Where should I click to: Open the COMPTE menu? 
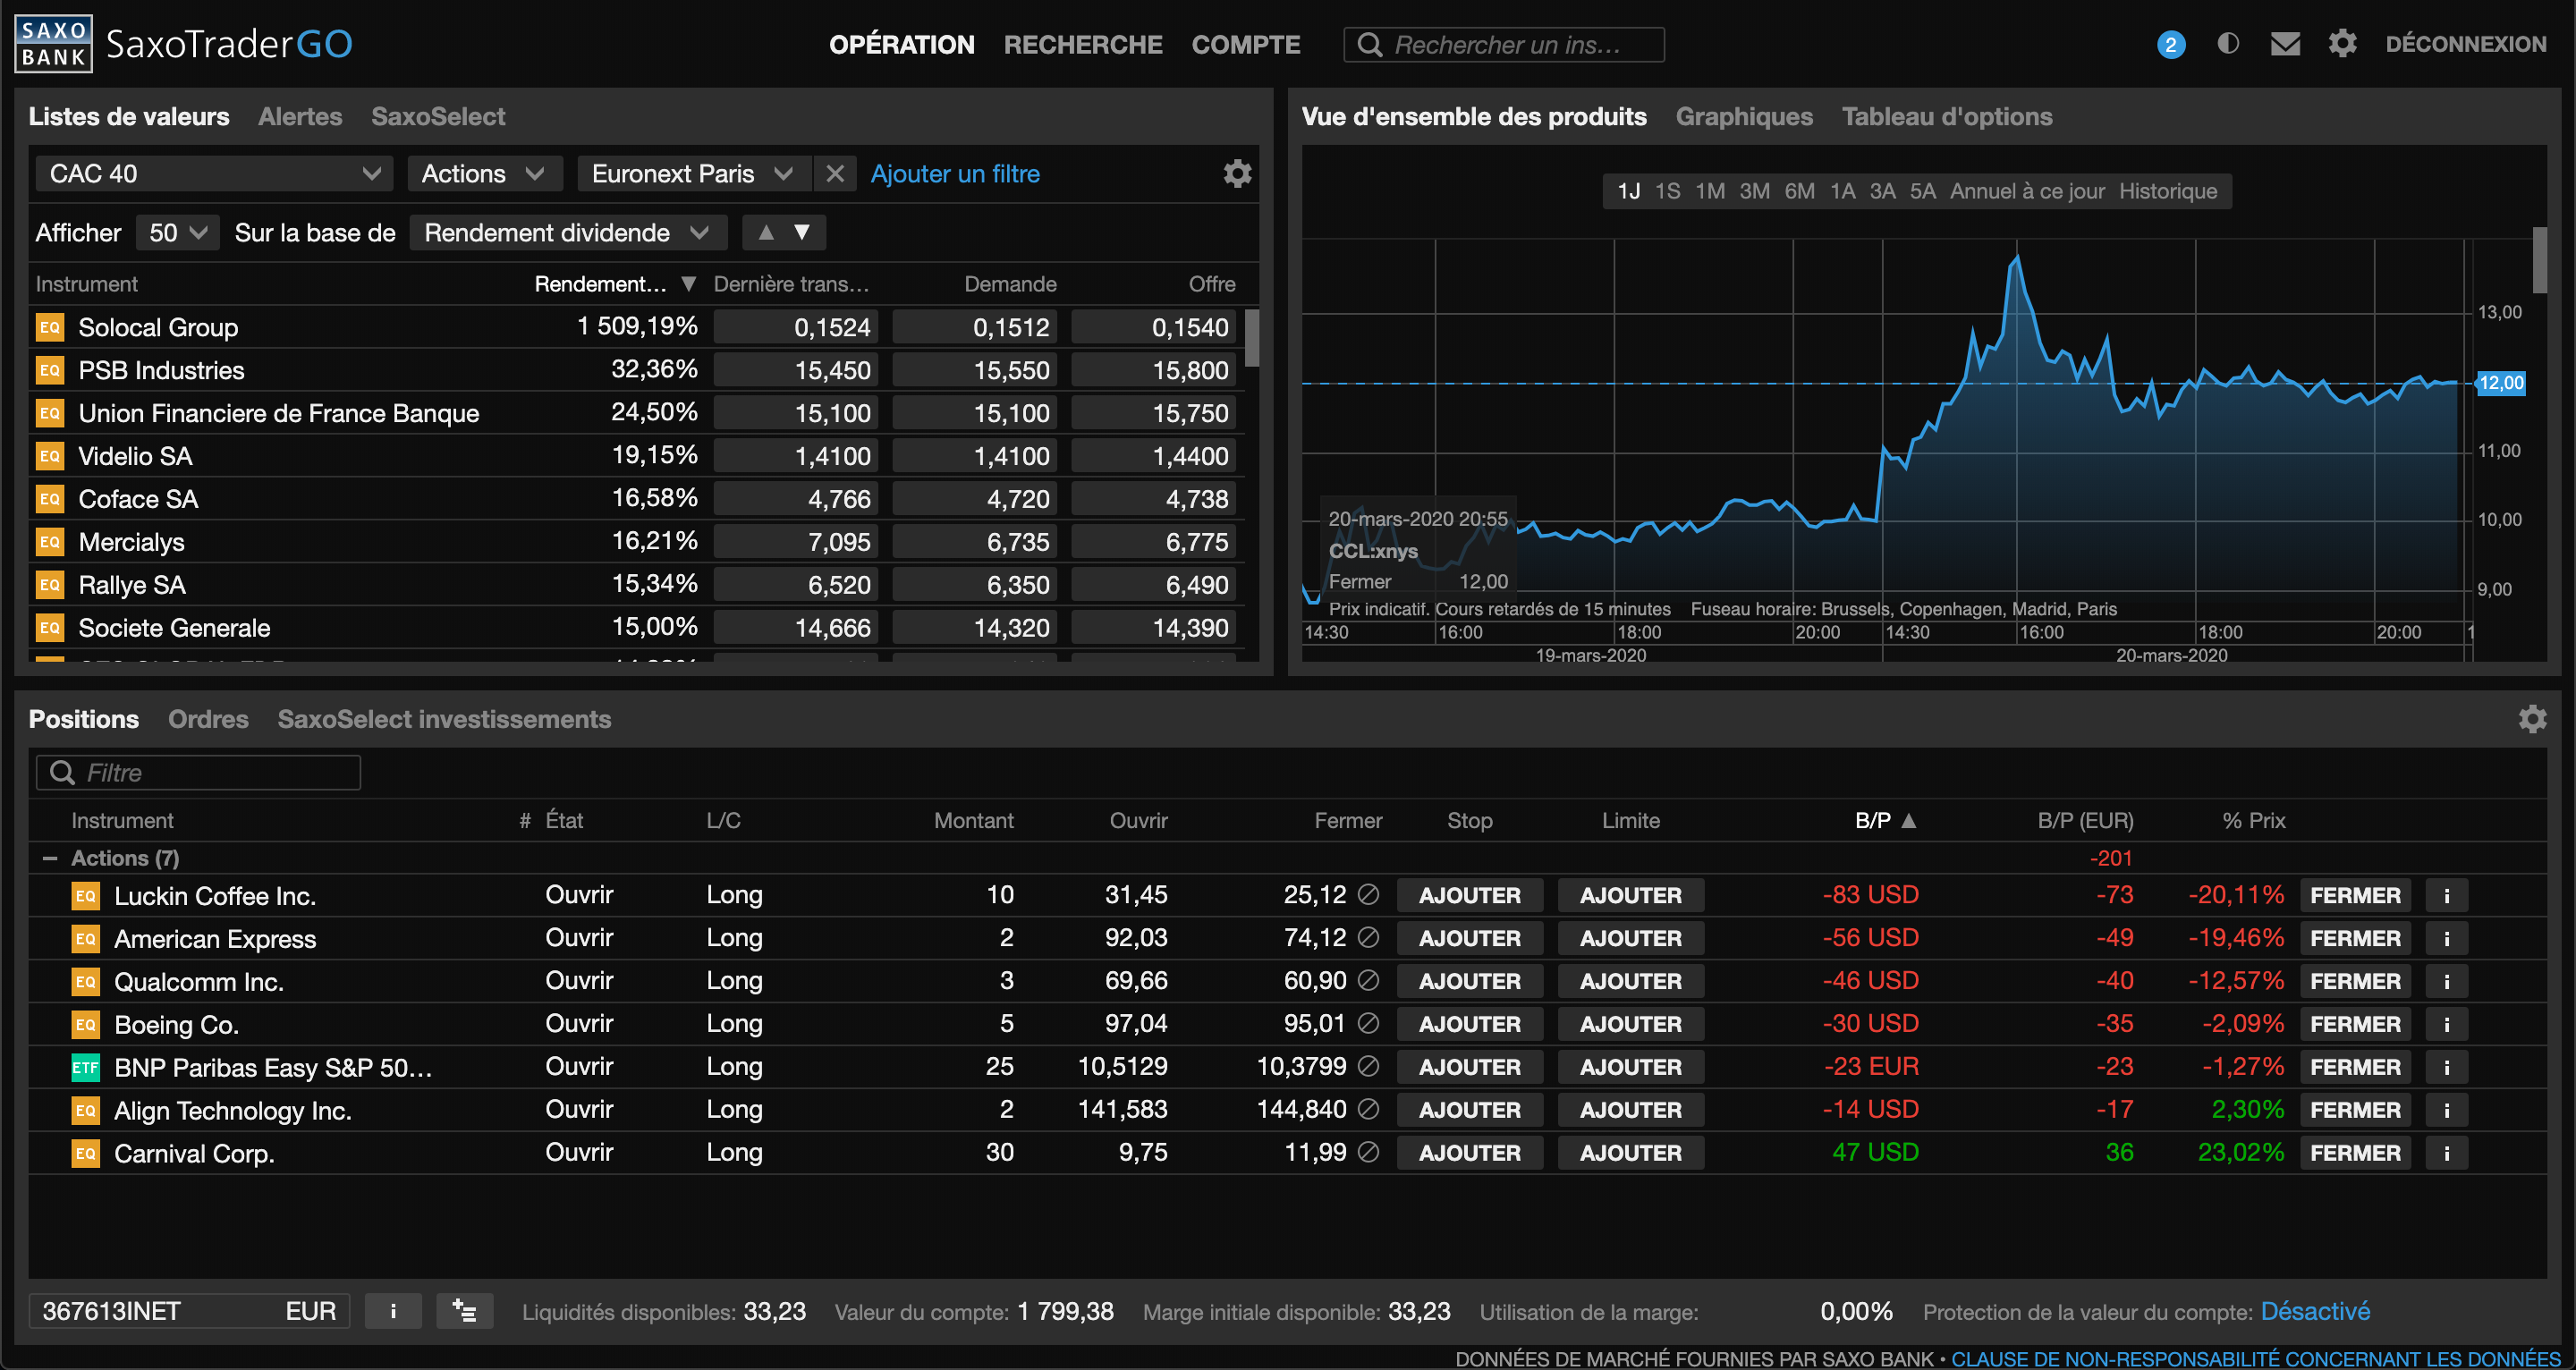(x=1246, y=45)
